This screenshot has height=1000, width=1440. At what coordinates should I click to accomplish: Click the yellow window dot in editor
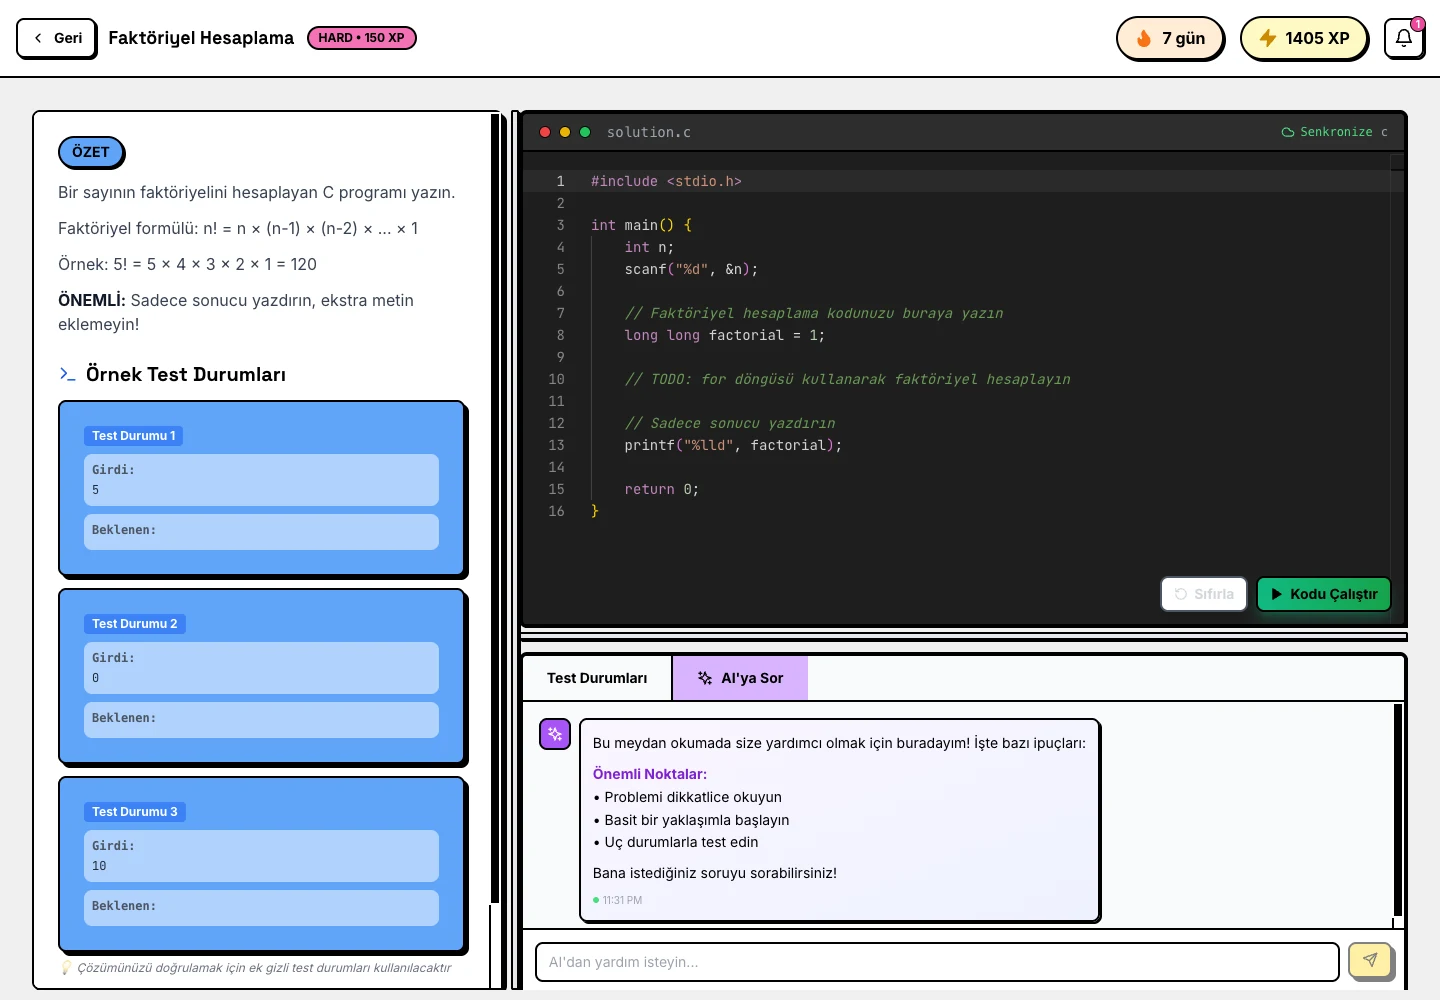[x=565, y=132]
